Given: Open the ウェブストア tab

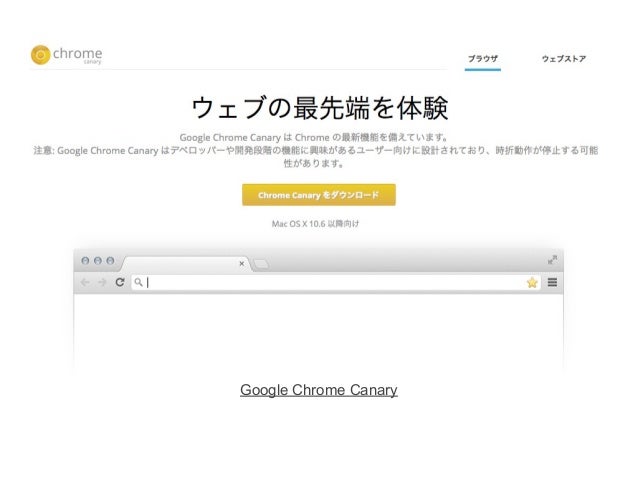Looking at the screenshot, I should pyautogui.click(x=564, y=59).
